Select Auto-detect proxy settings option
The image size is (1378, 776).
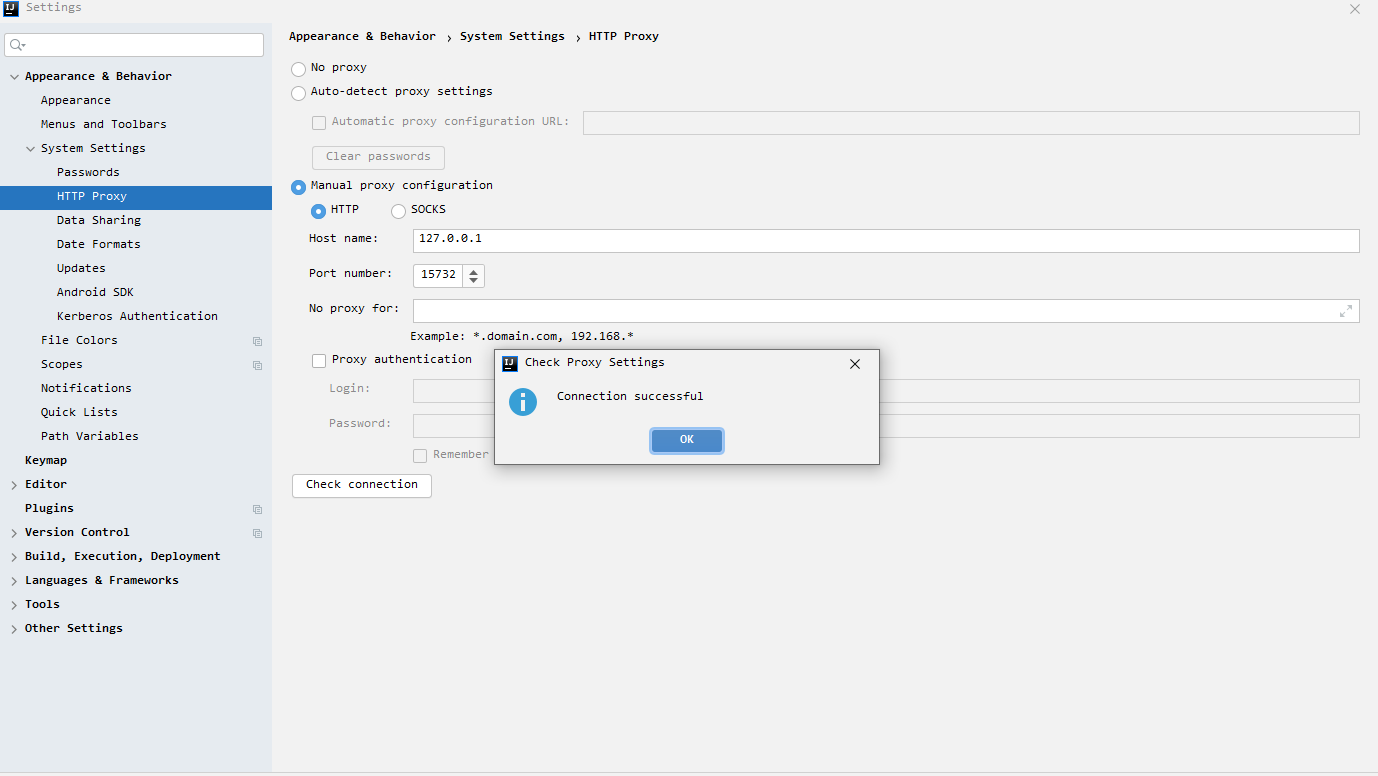tap(299, 93)
